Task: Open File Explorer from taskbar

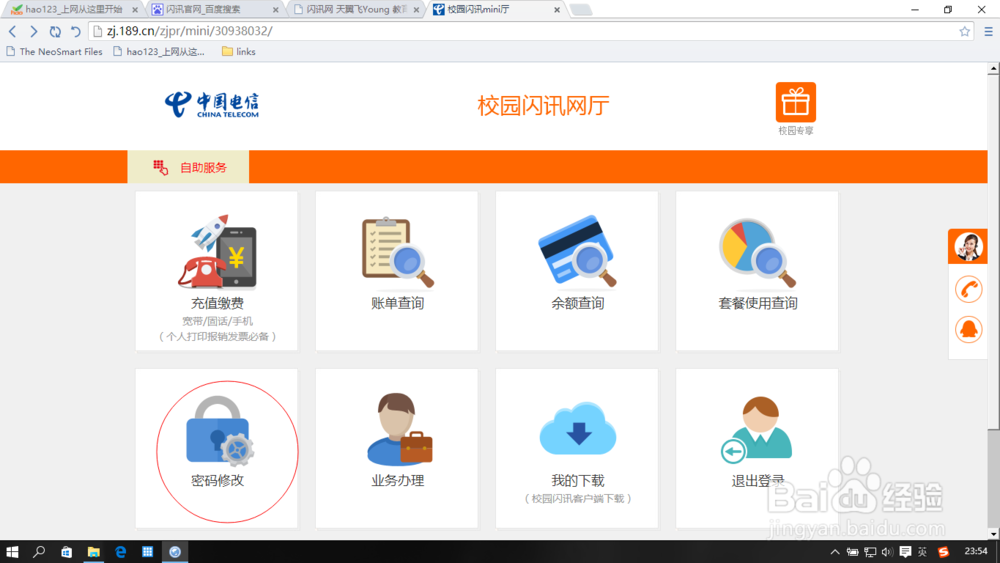Action: (x=94, y=552)
